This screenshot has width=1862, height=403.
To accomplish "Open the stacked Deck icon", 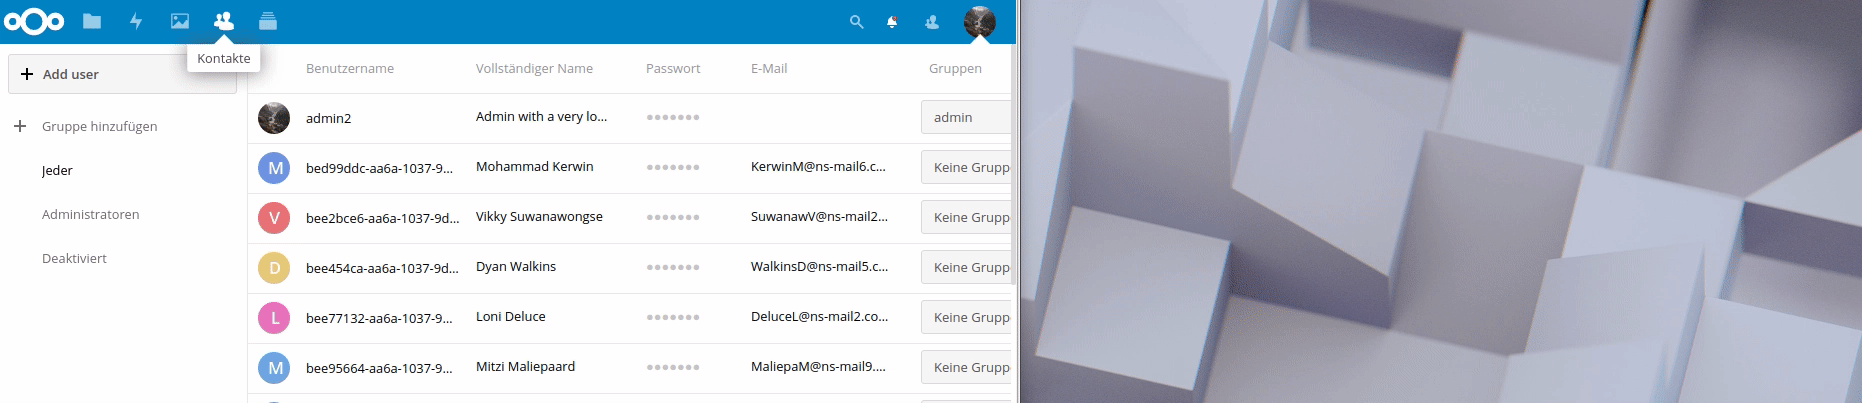I will click(268, 21).
